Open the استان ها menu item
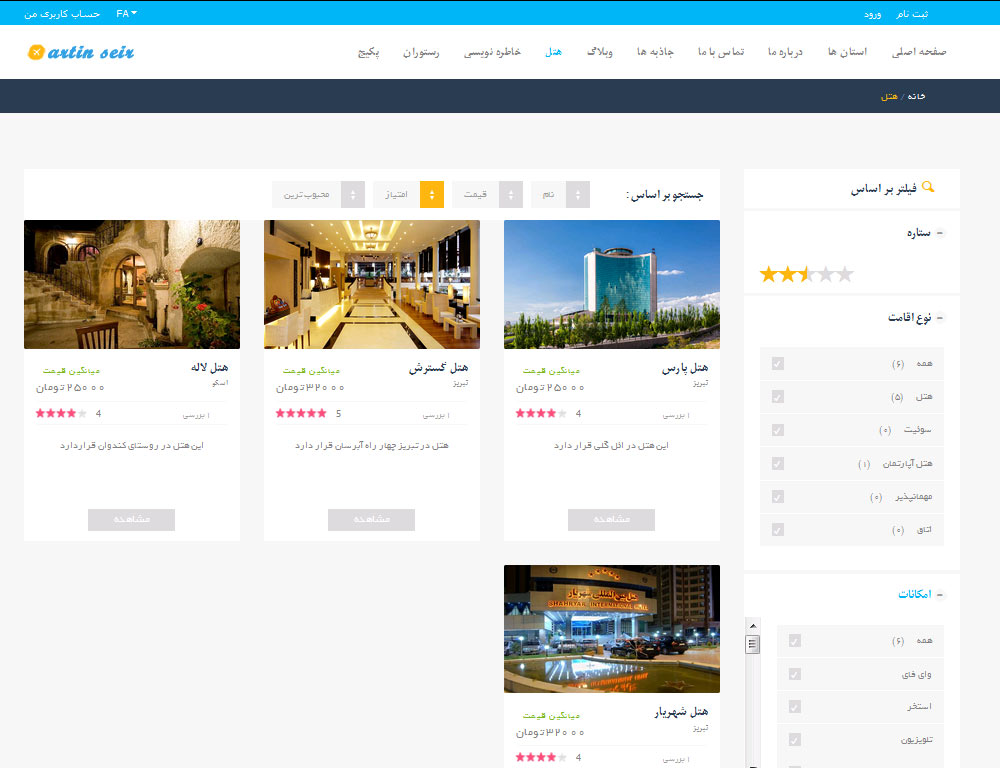The image size is (1000, 768). (x=847, y=52)
